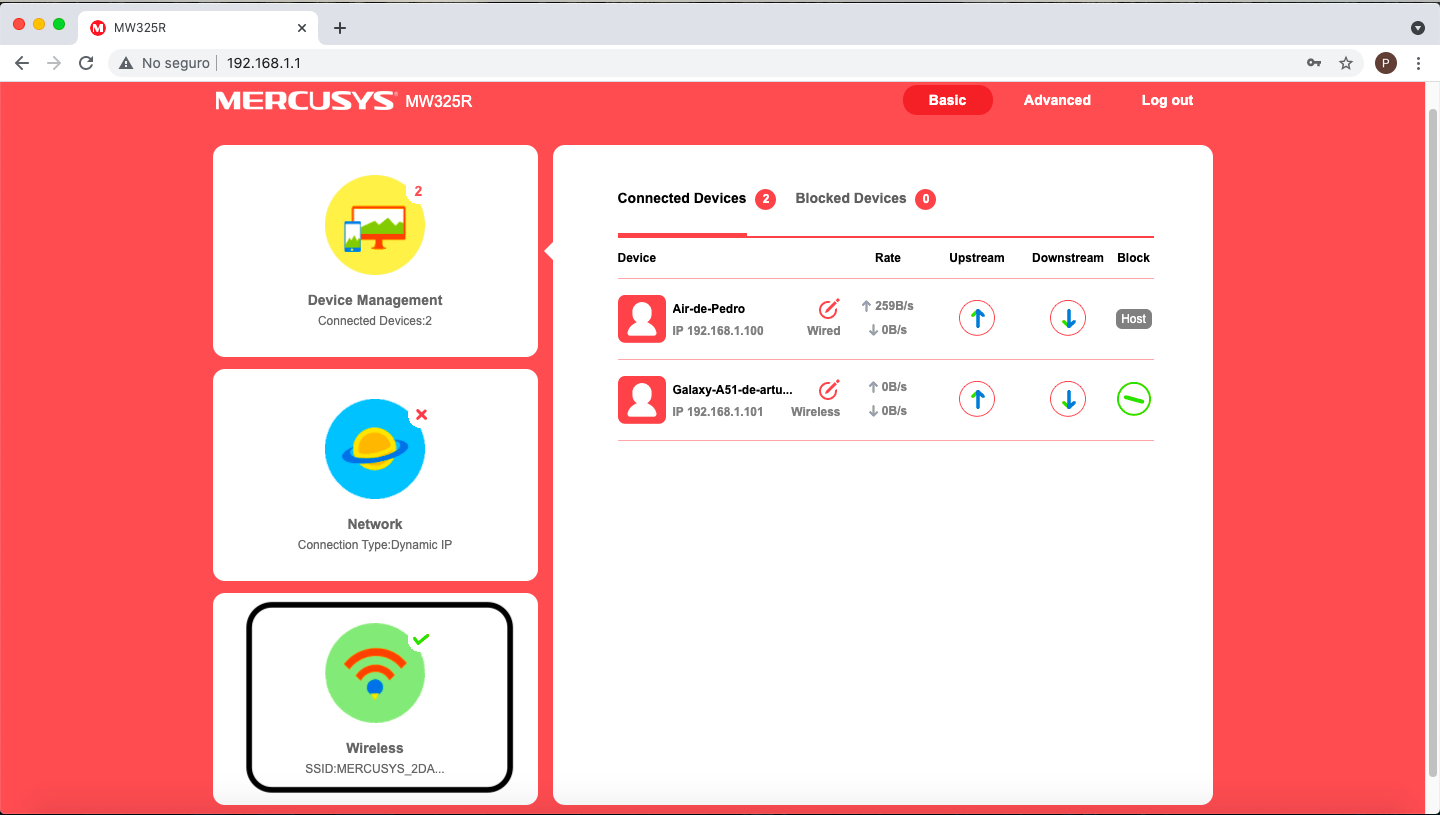The width and height of the screenshot is (1440, 815).
Task: Set upstream limit for Air-de-Pedro
Action: click(x=977, y=319)
